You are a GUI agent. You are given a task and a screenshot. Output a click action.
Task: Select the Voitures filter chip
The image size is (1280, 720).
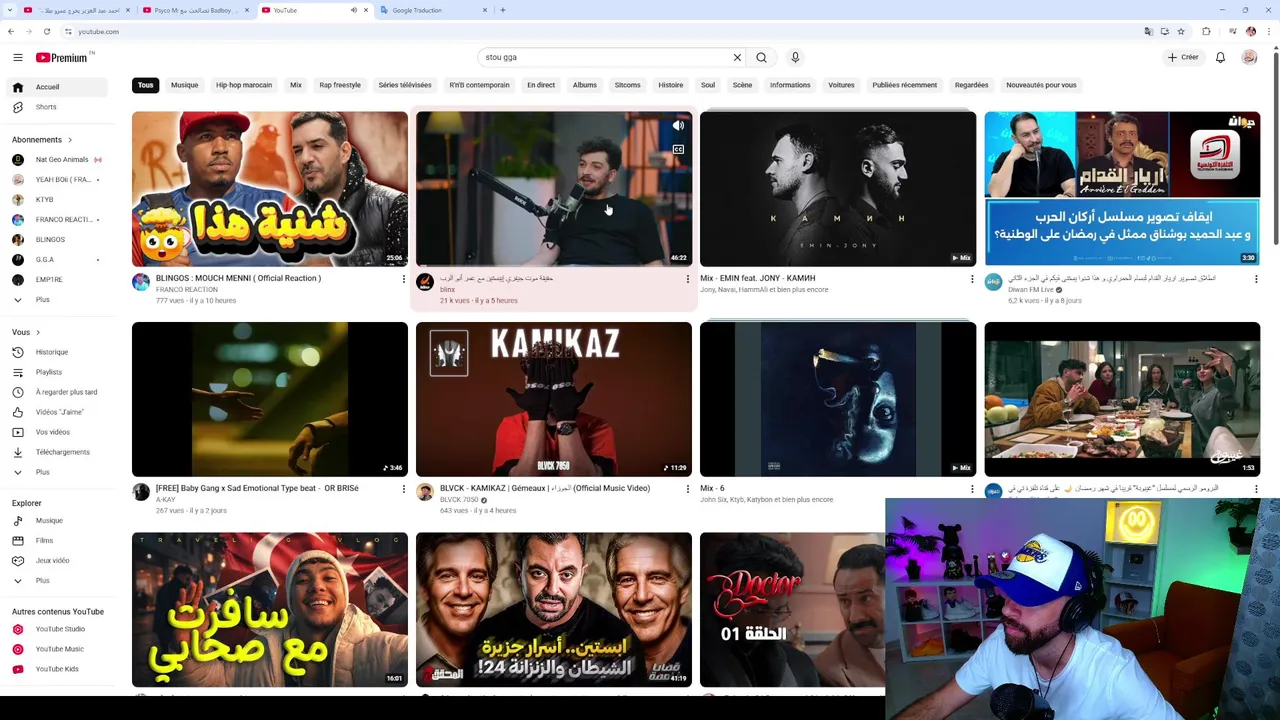click(841, 85)
